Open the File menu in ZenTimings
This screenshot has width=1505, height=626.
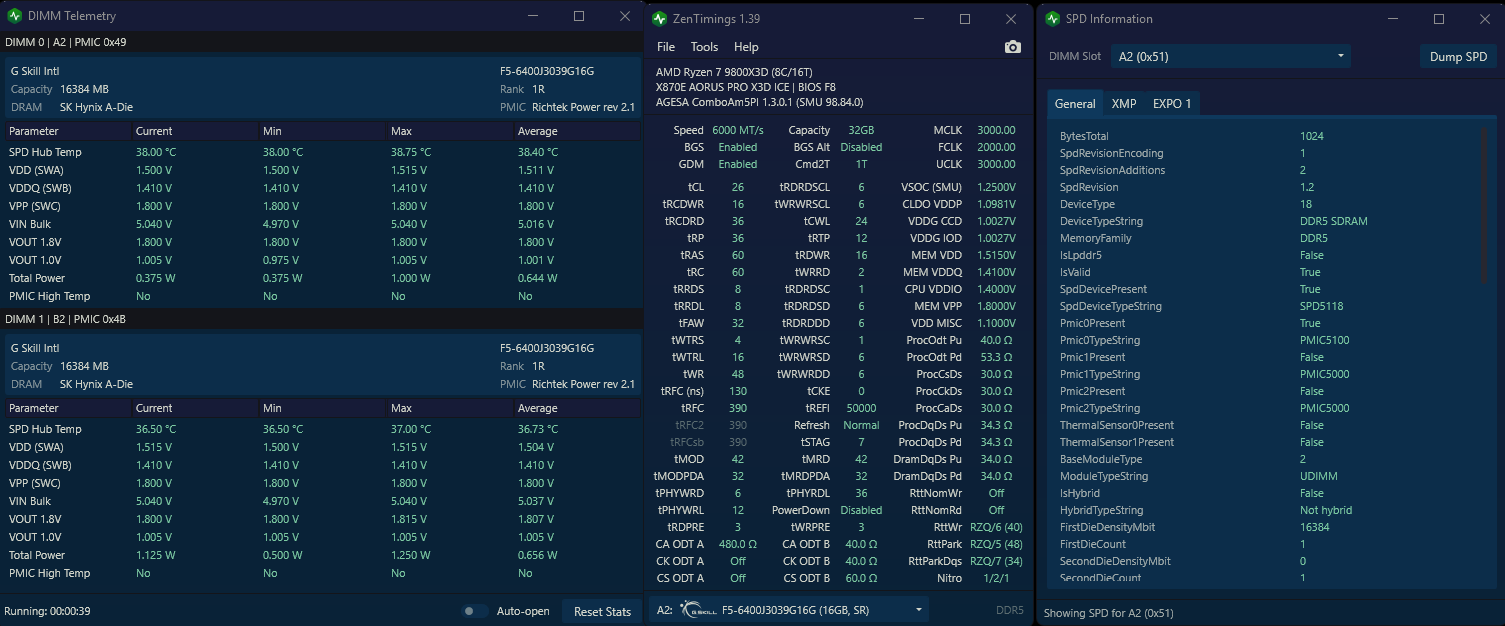[x=666, y=47]
